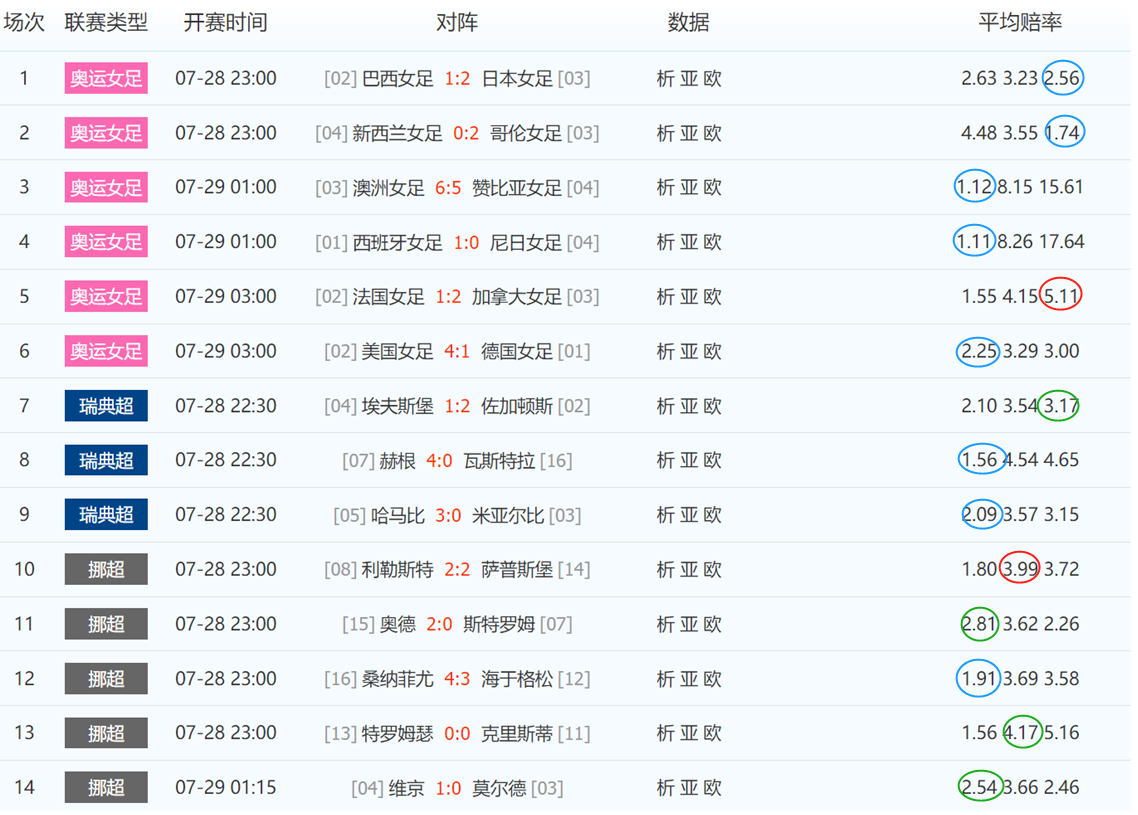Open 亚 link in 桑纳菲尤 row
This screenshot has height=815, width=1138.
689,679
